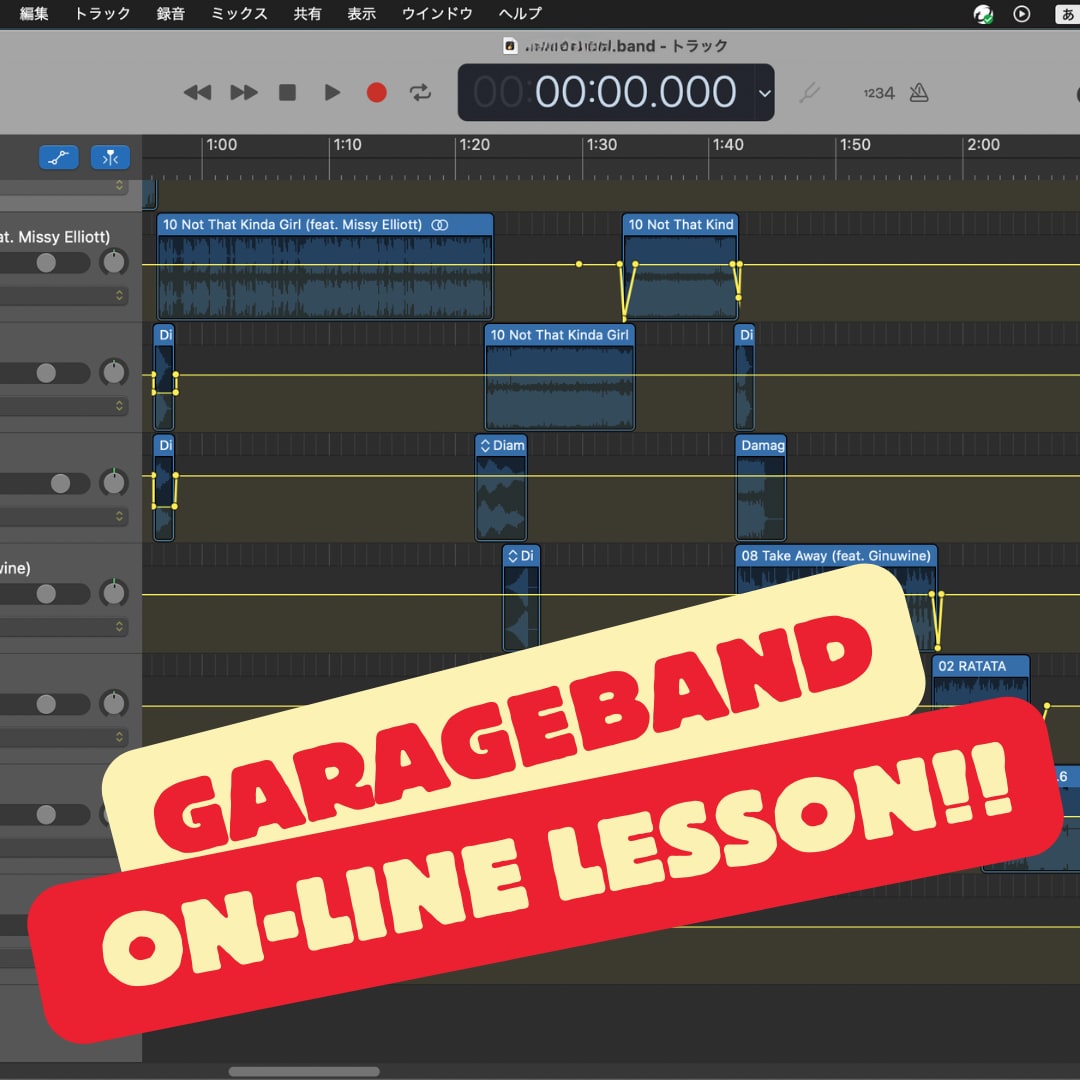Toggle the cycle loop button
This screenshot has height=1080, width=1080.
pos(420,92)
